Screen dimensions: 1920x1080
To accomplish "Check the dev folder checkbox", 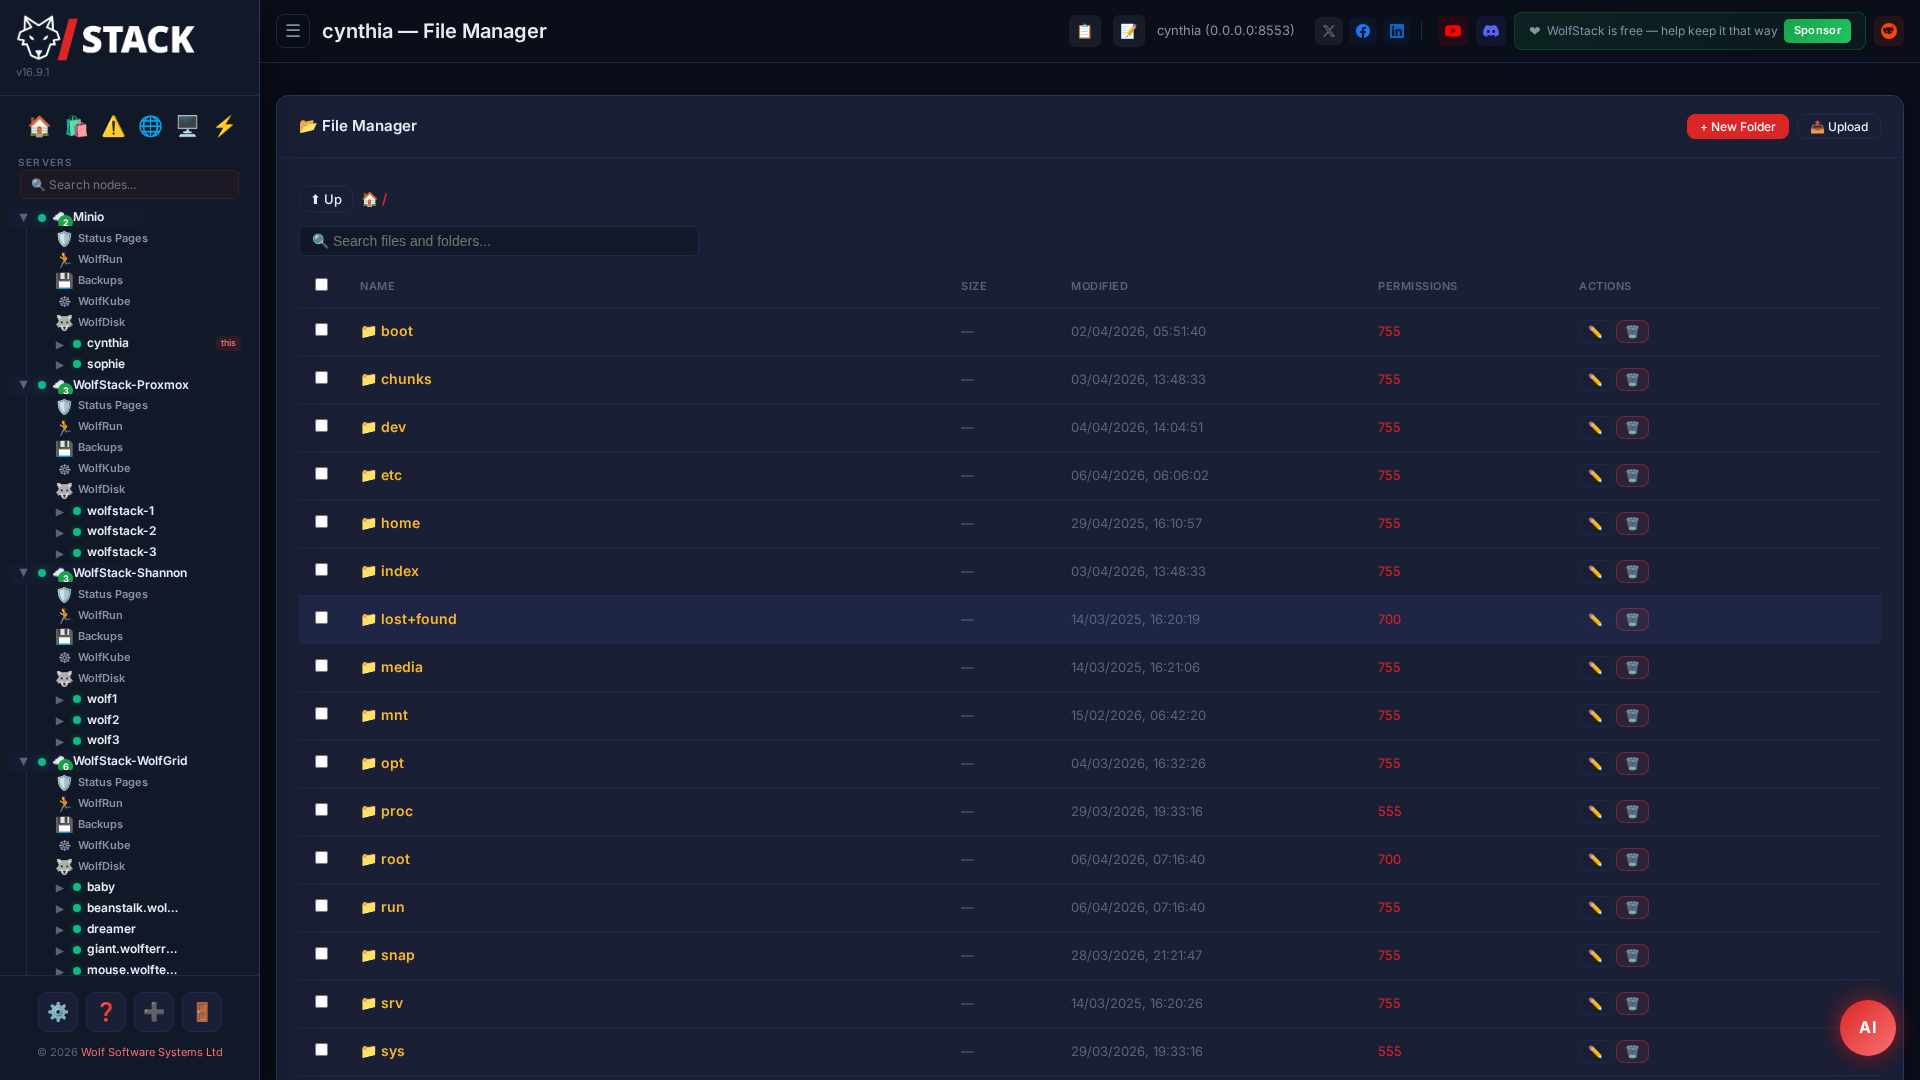I will click(321, 426).
